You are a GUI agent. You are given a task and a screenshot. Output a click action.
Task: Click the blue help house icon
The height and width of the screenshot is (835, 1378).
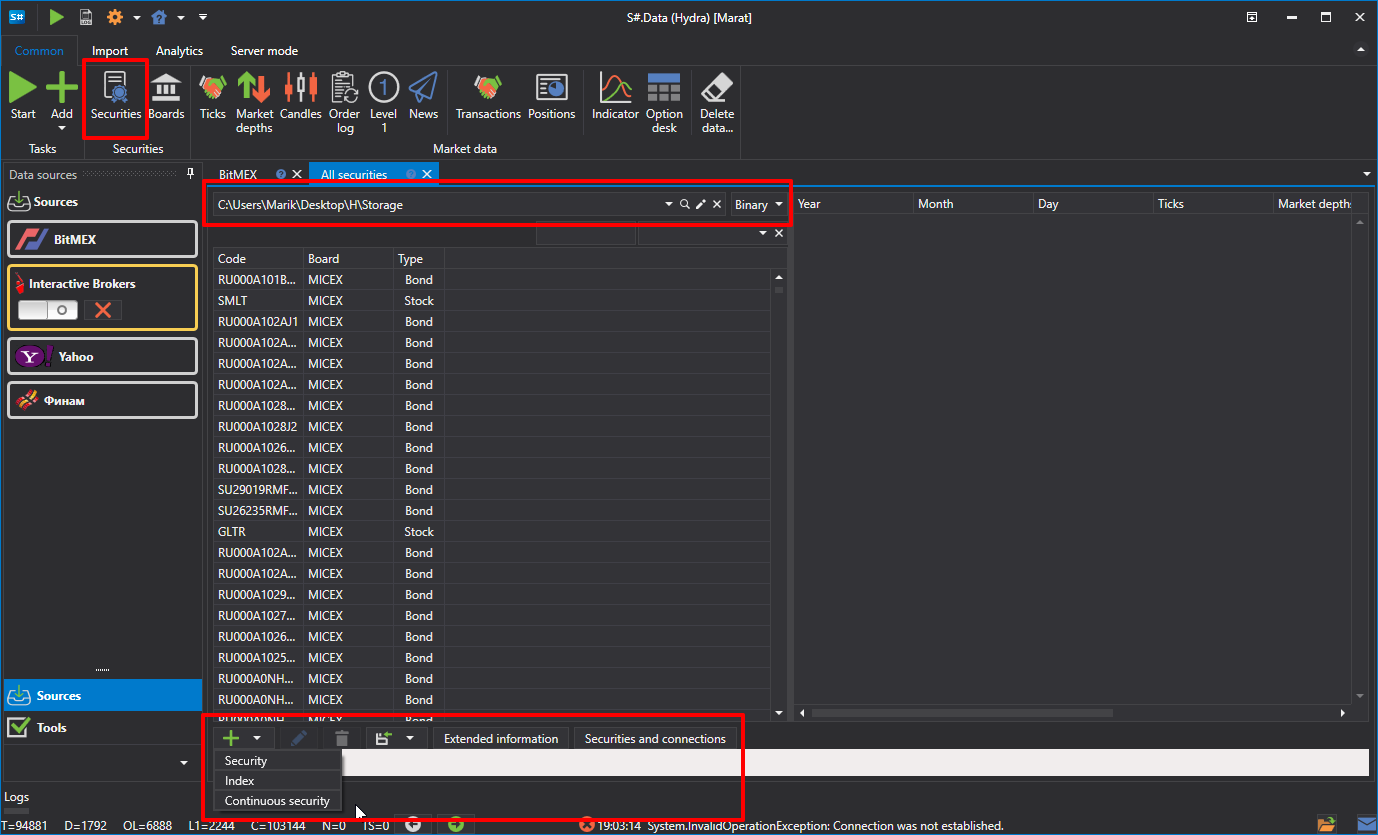click(159, 17)
